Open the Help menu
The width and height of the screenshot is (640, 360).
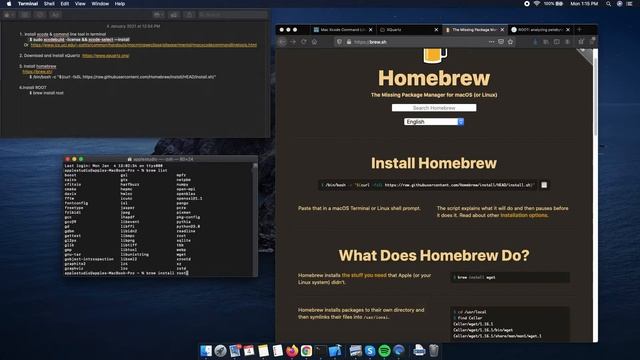[x=120, y=4]
